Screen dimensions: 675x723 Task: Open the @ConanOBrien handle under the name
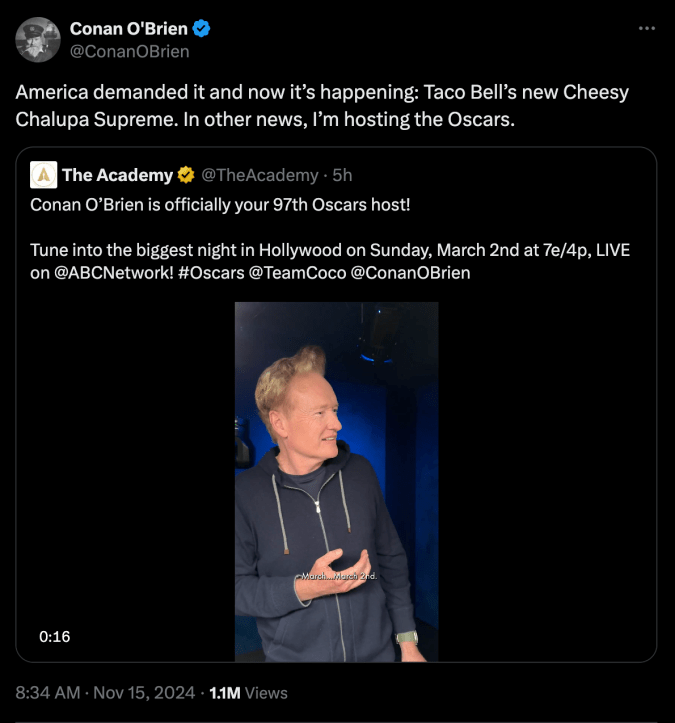tap(129, 51)
